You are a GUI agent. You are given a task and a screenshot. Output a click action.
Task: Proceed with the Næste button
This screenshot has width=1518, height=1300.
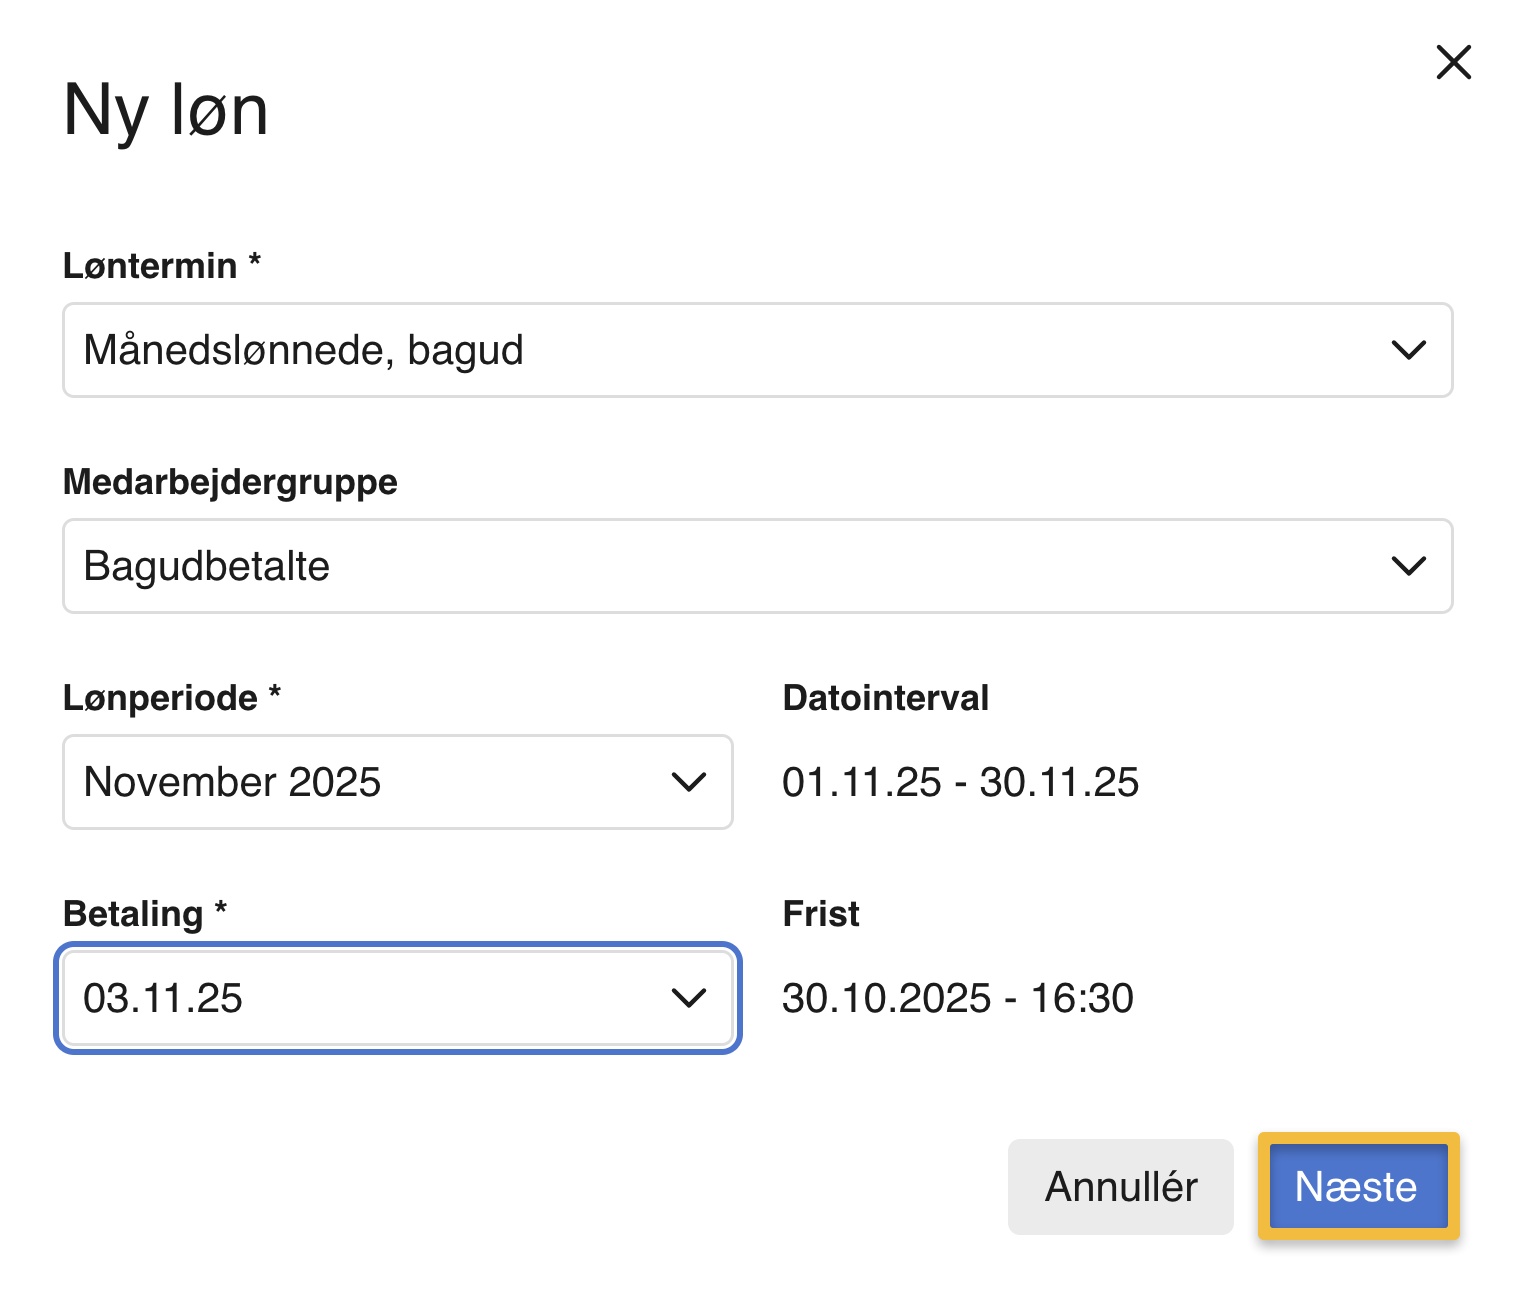click(x=1357, y=1186)
